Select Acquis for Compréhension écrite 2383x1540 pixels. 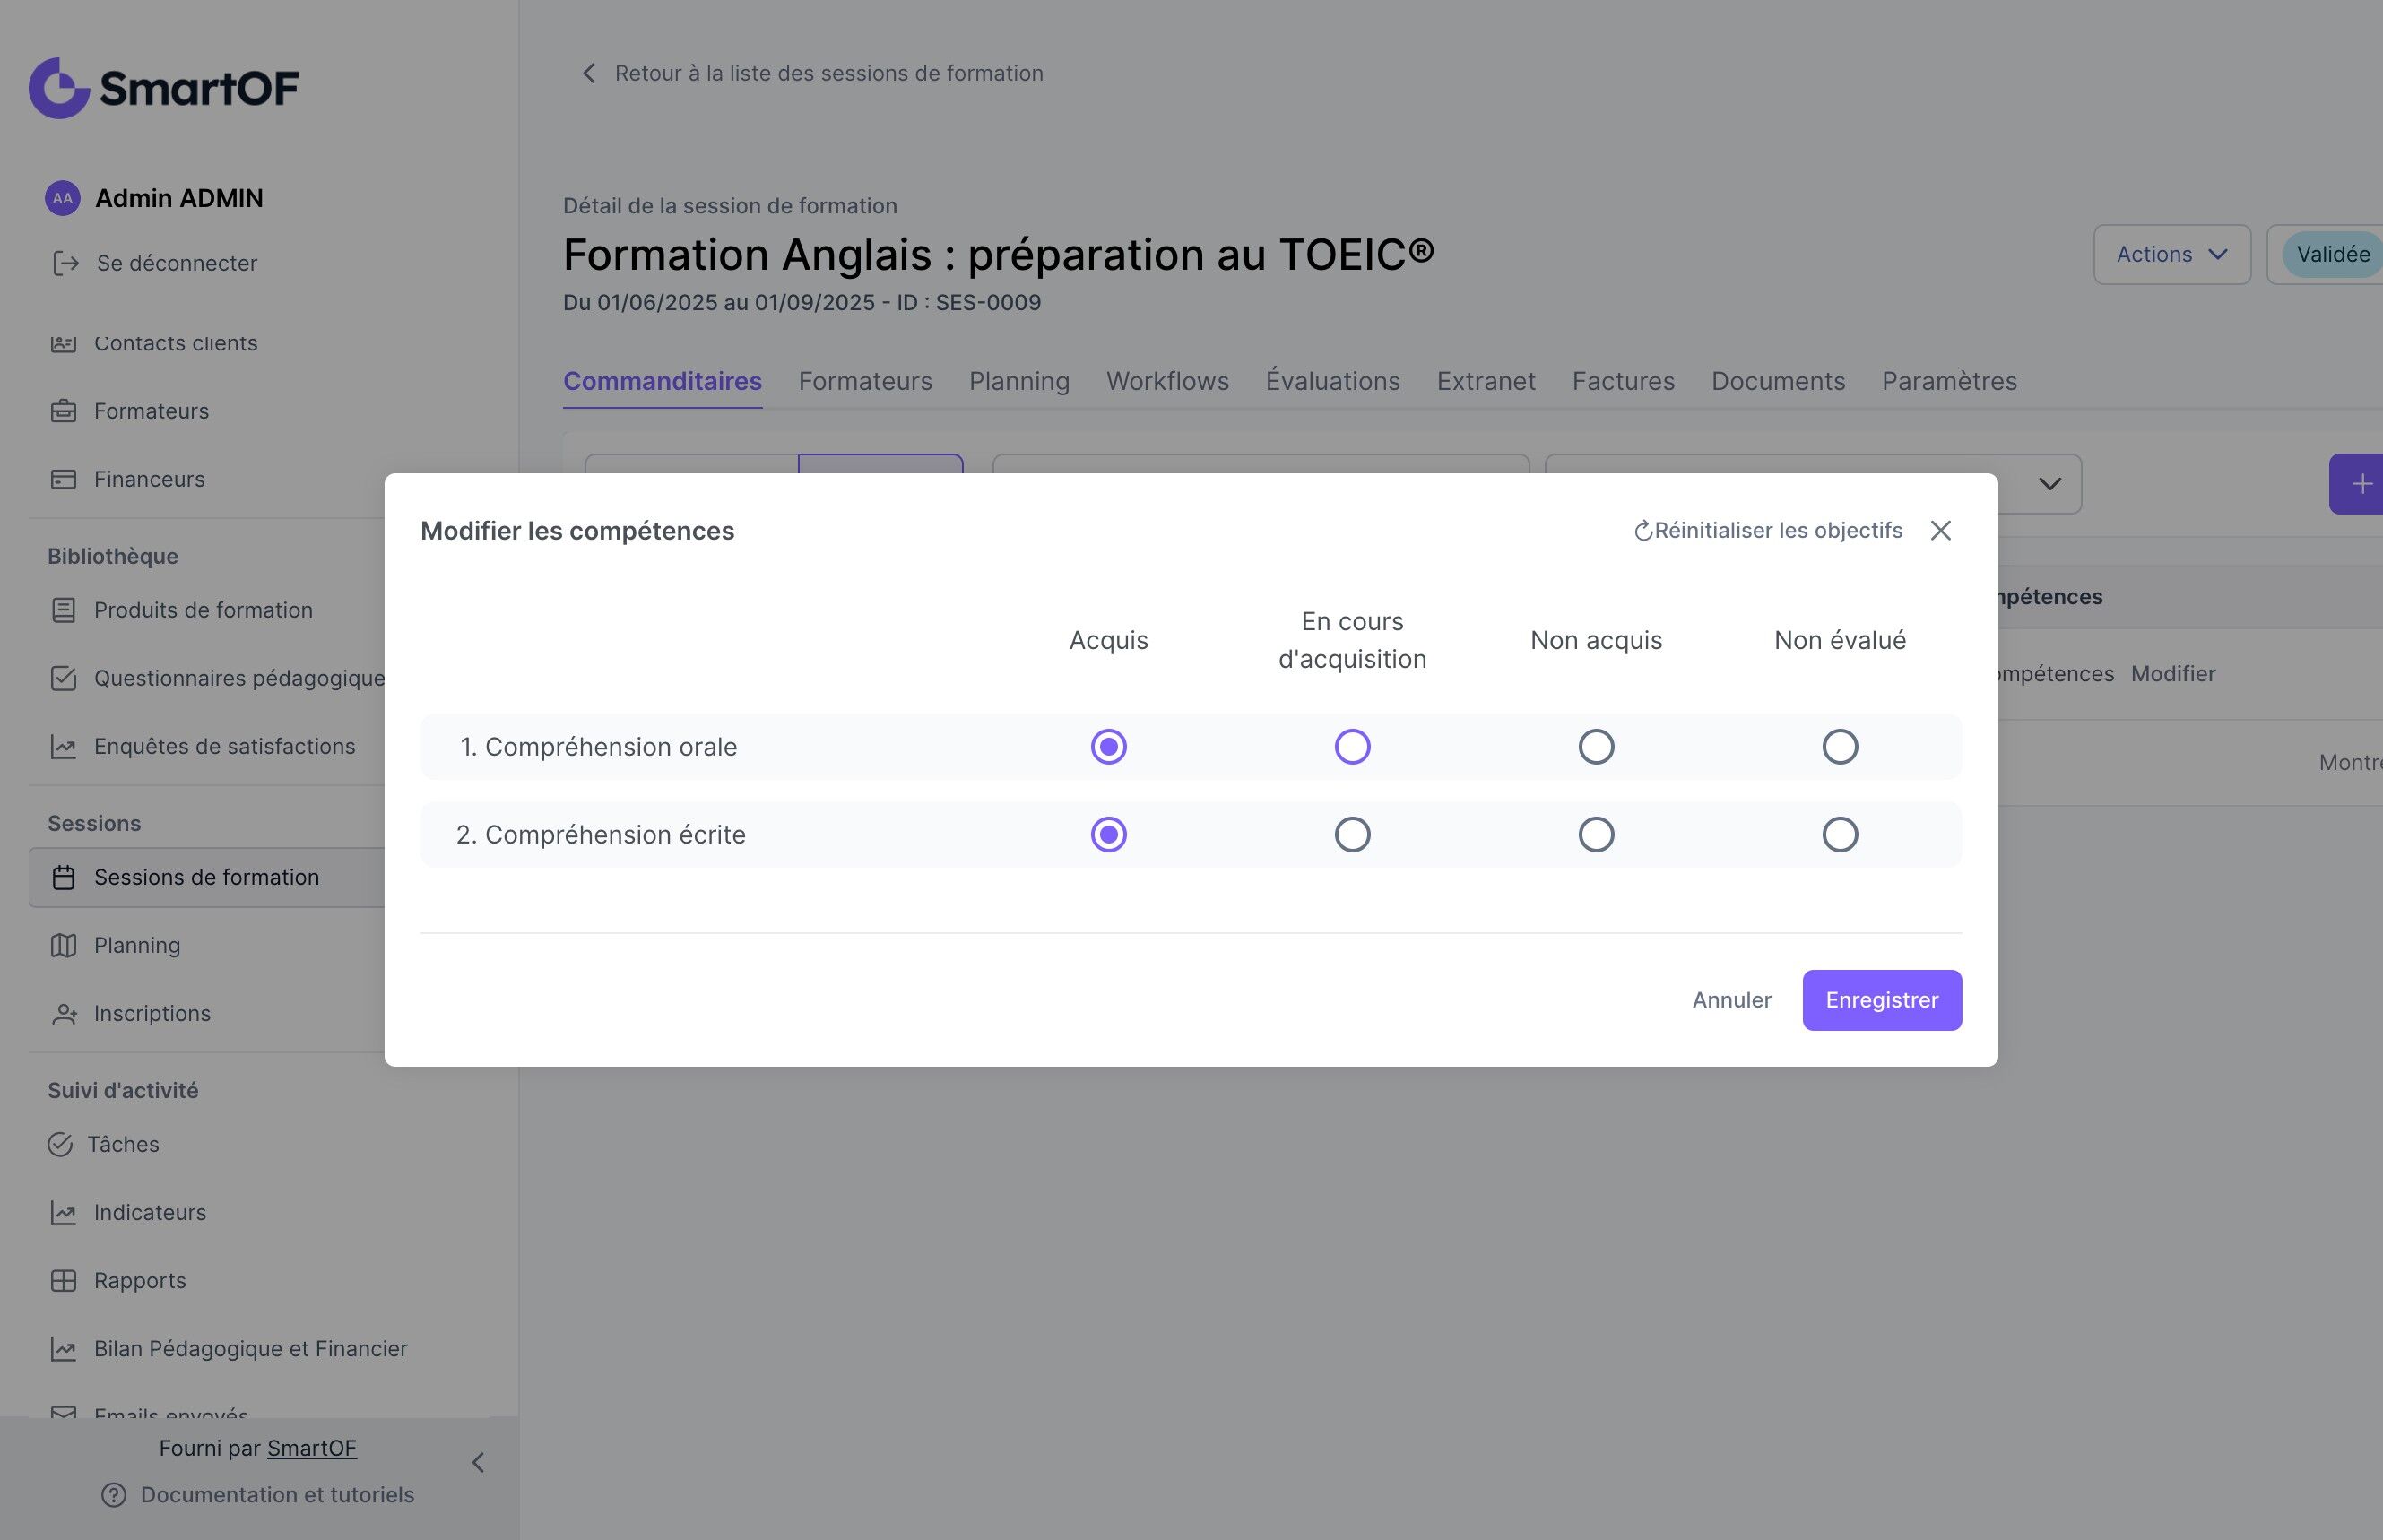(1108, 835)
